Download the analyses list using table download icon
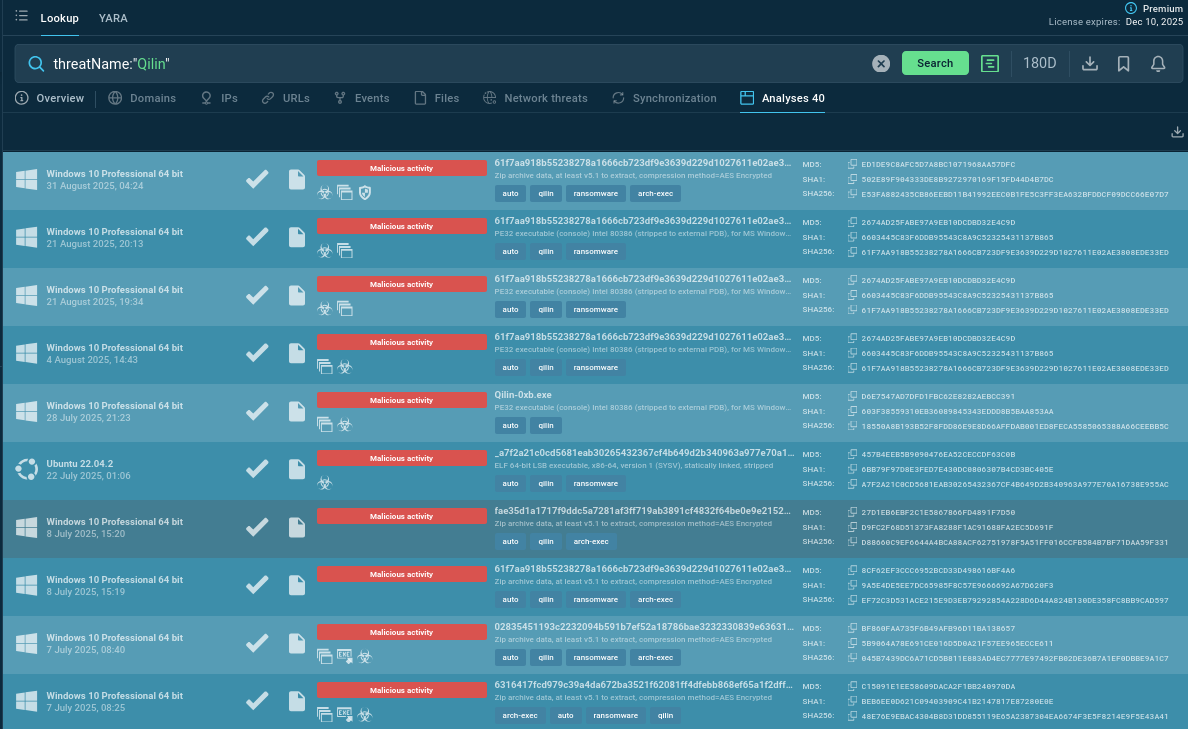 click(1177, 132)
